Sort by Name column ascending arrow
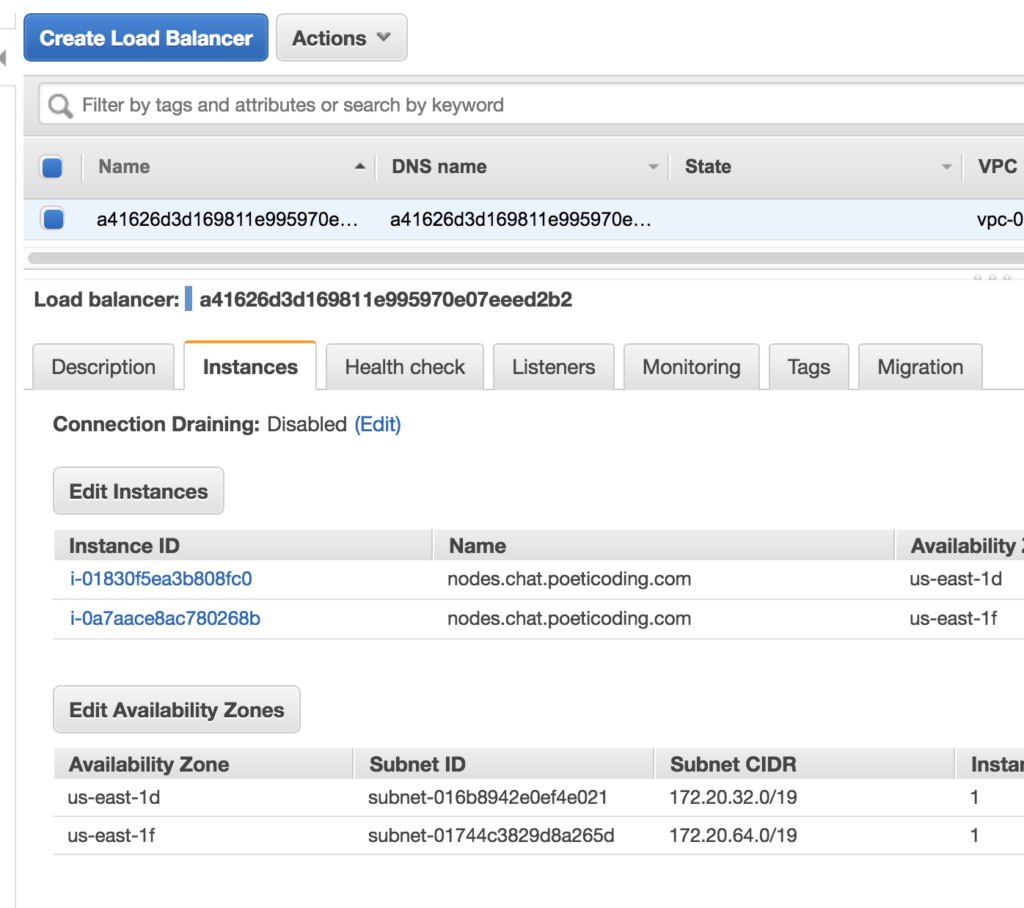This screenshot has width=1024, height=908. 360,167
